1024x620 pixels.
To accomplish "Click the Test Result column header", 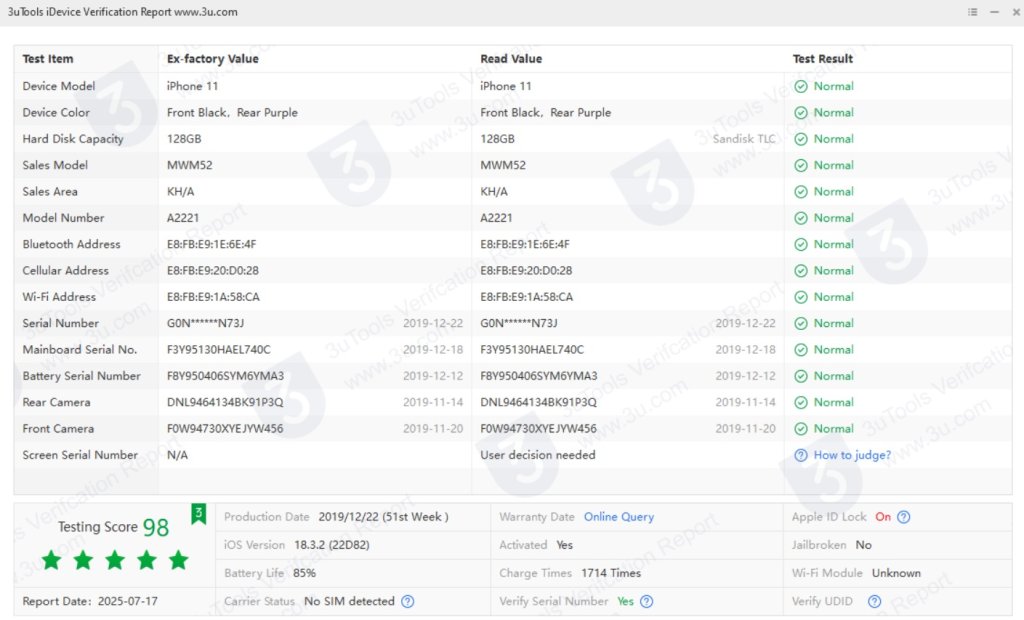I will pos(823,59).
